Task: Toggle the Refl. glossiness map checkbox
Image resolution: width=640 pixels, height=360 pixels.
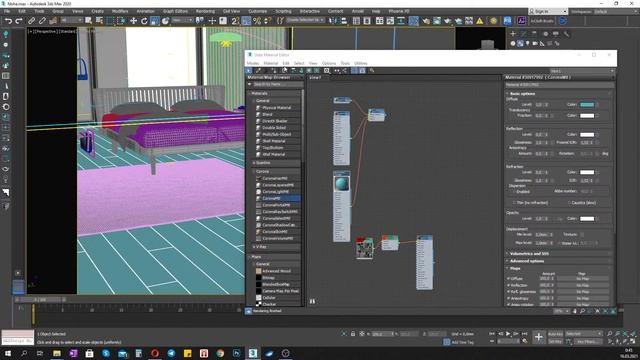Action: pyautogui.click(x=509, y=292)
